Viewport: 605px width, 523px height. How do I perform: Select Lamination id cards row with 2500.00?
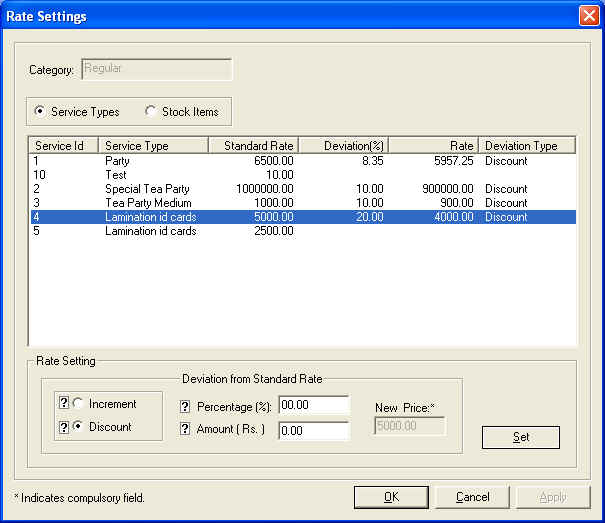(303, 231)
